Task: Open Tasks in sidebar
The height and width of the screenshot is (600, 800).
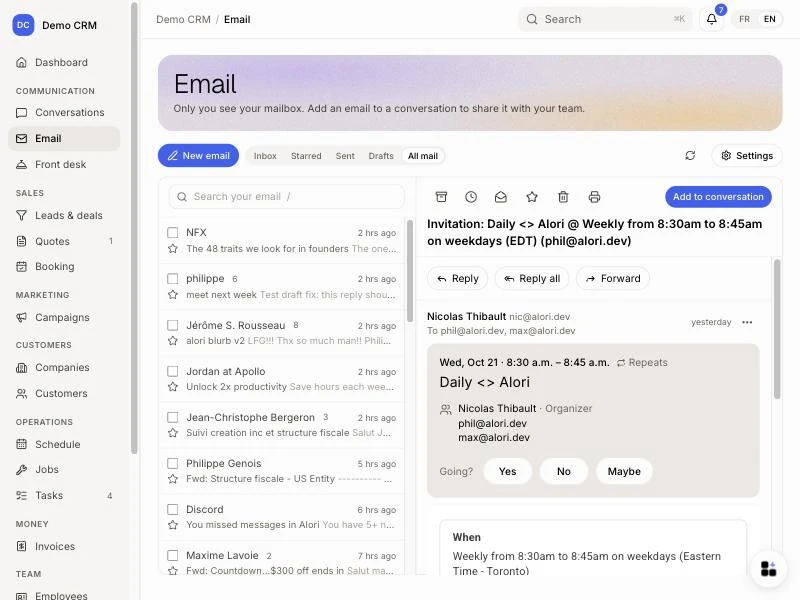Action: [64, 495]
